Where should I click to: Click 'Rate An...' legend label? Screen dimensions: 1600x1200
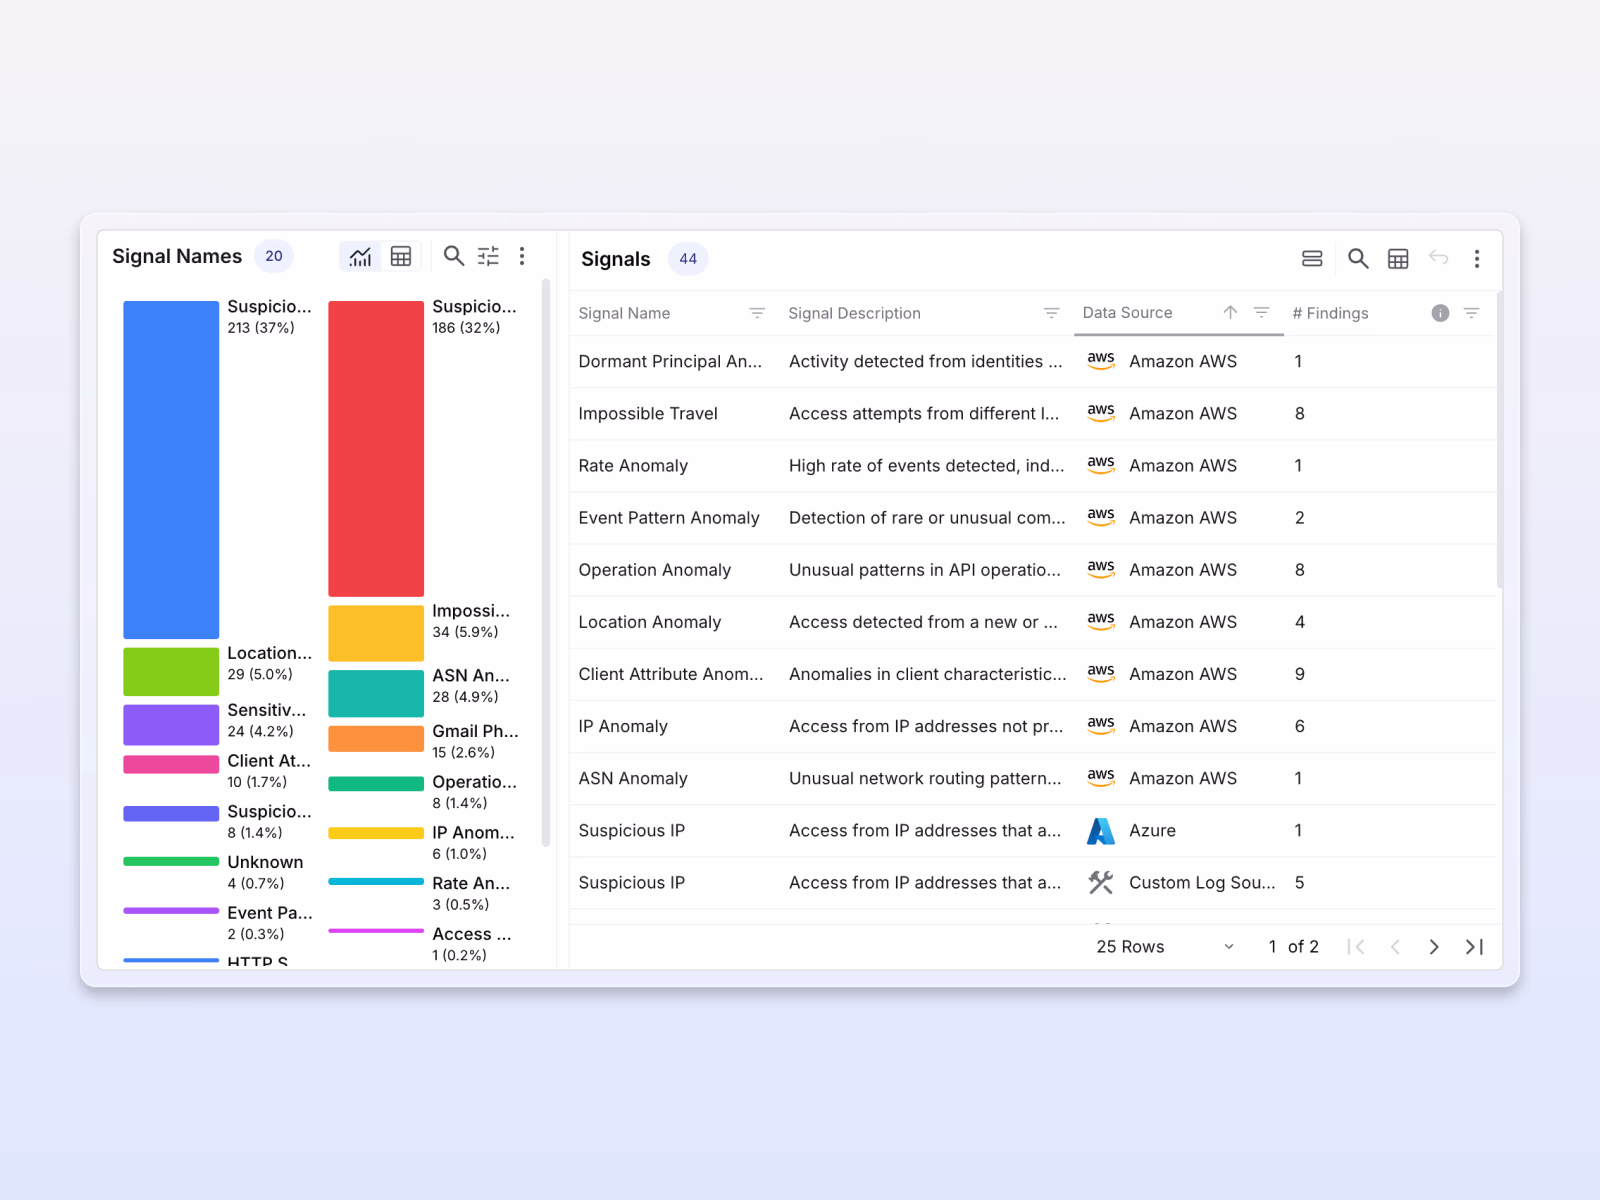click(x=471, y=883)
